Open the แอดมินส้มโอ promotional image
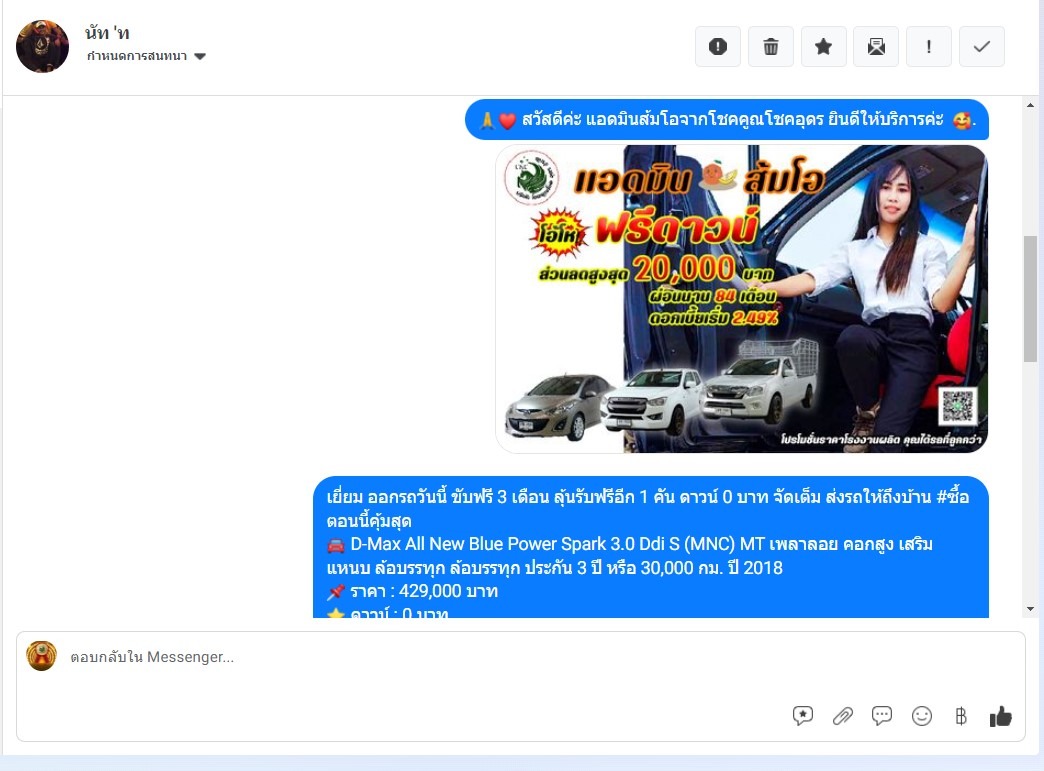Screen dimensions: 1044x771 (x=741, y=299)
